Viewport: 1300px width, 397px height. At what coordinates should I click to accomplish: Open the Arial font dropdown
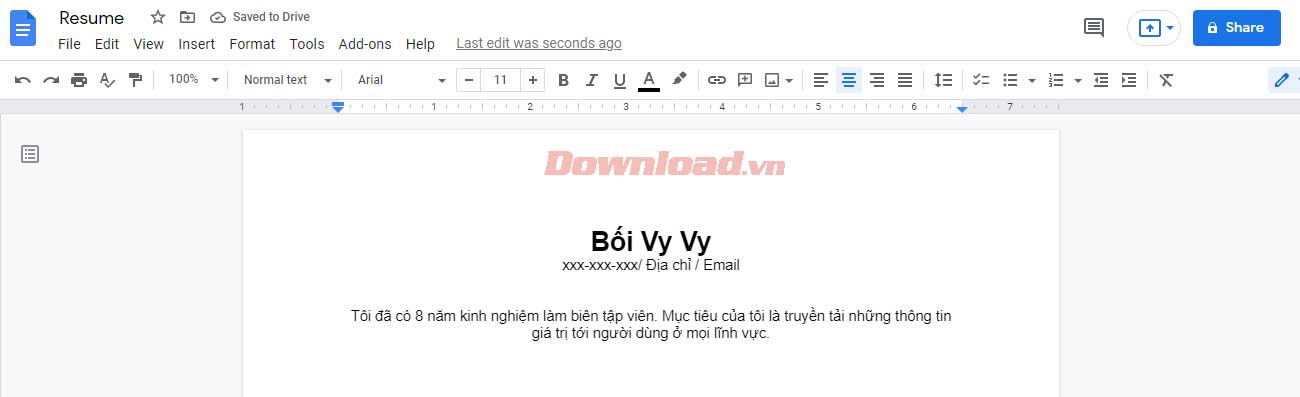coord(402,80)
